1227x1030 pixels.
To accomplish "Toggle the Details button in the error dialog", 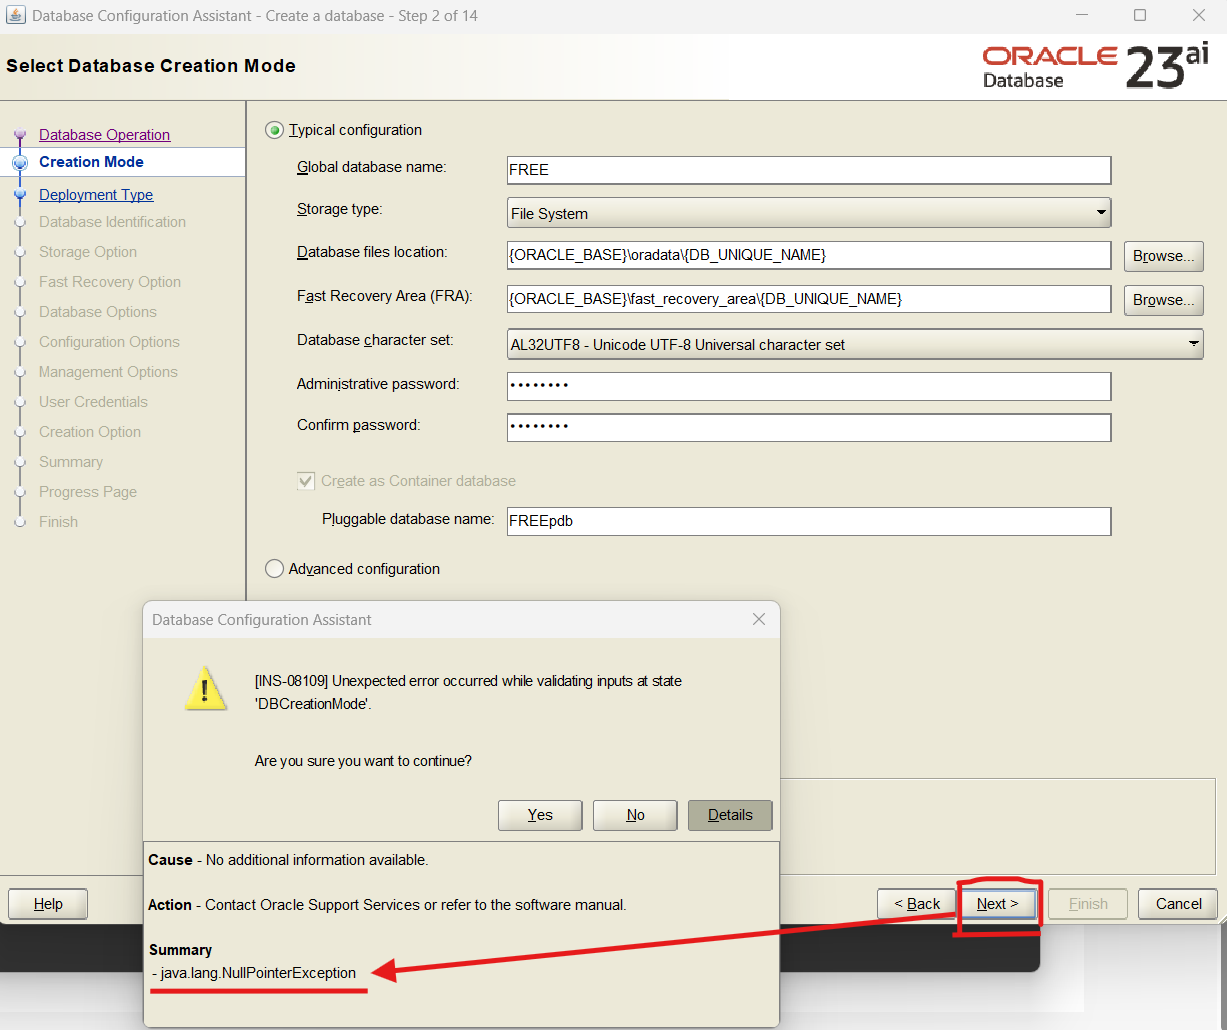I will pyautogui.click(x=730, y=815).
